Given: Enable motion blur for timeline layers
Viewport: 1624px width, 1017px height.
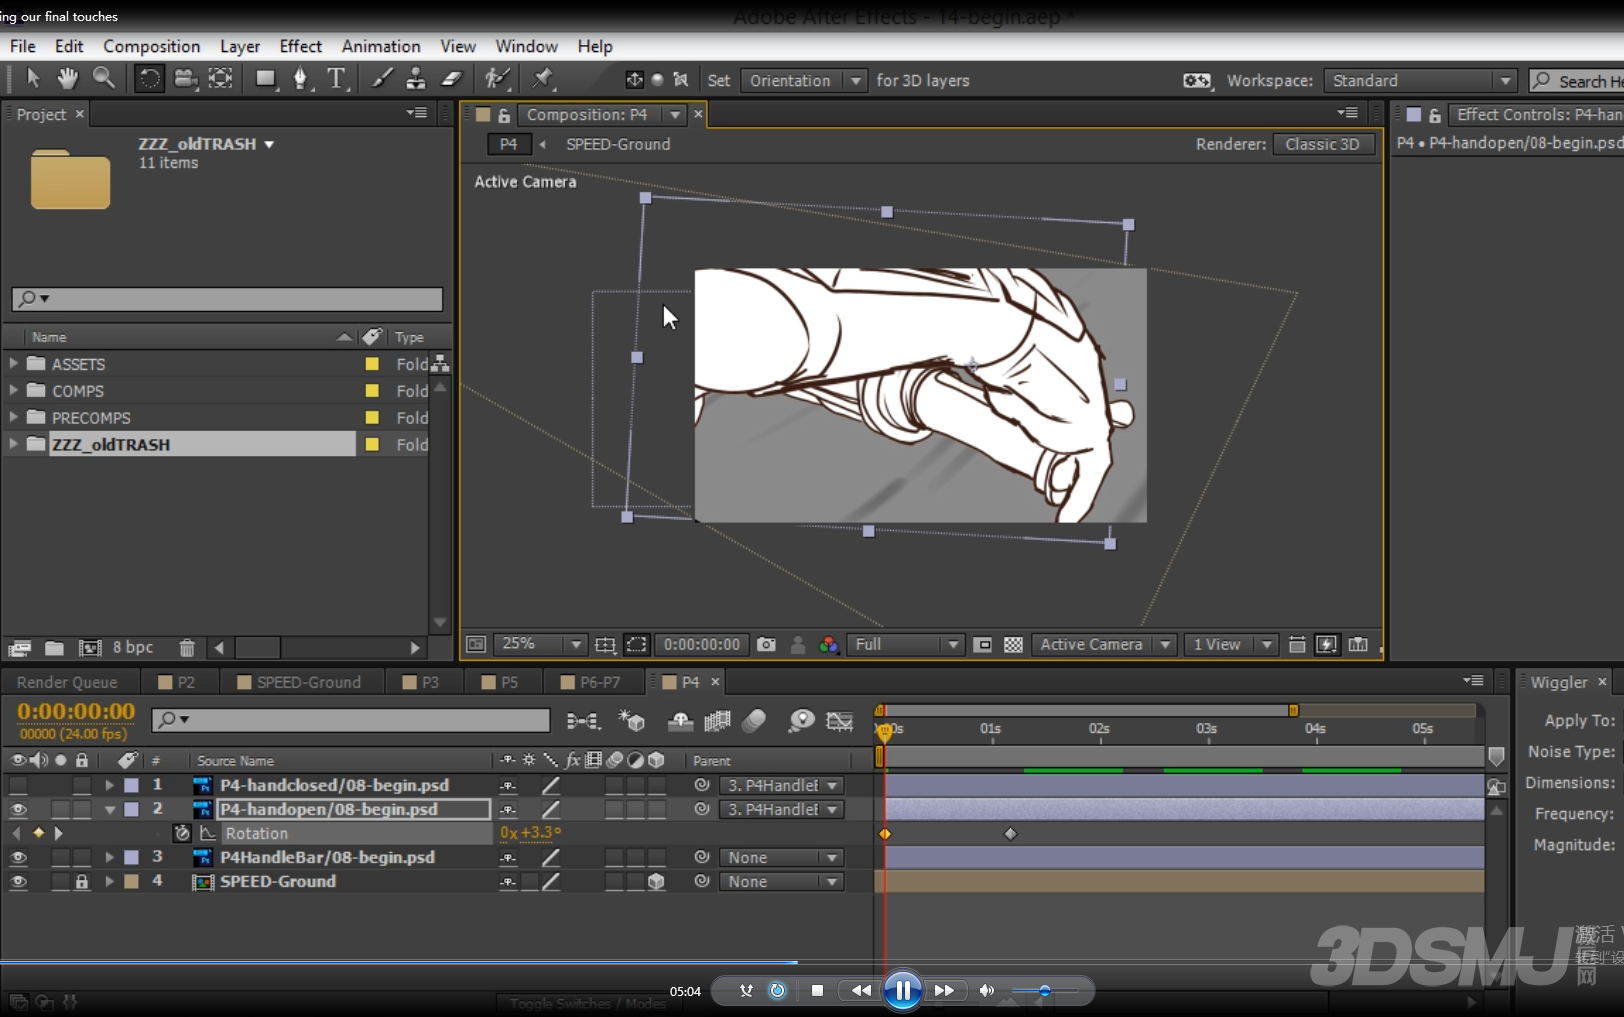Looking at the screenshot, I should point(754,721).
